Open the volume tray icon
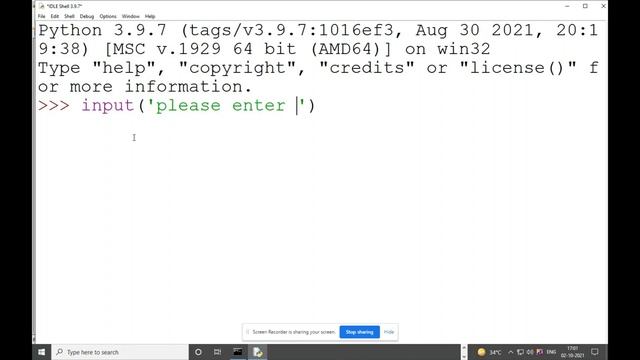The height and width of the screenshot is (360, 640). [530, 352]
